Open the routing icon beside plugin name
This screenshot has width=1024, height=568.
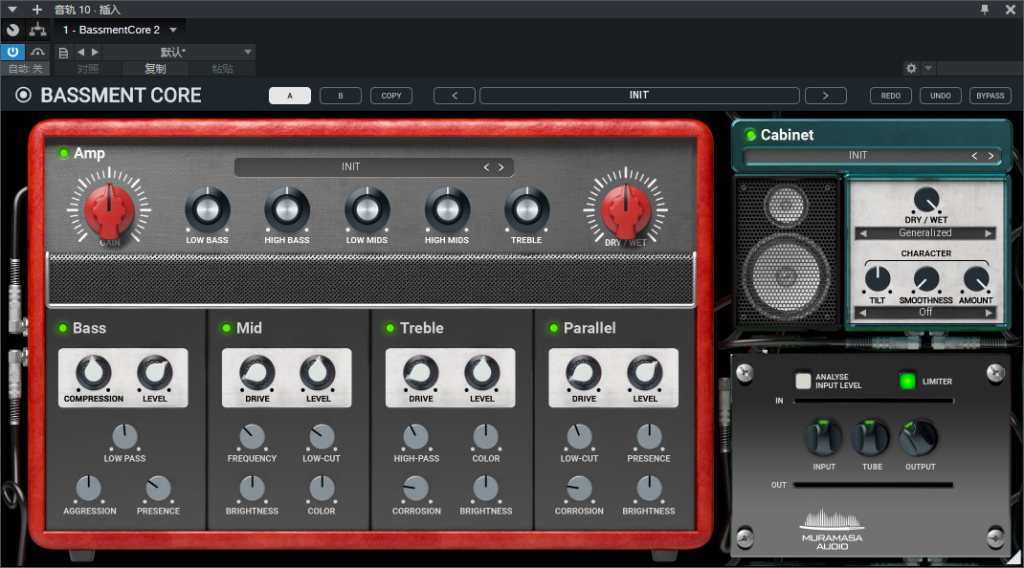38,29
